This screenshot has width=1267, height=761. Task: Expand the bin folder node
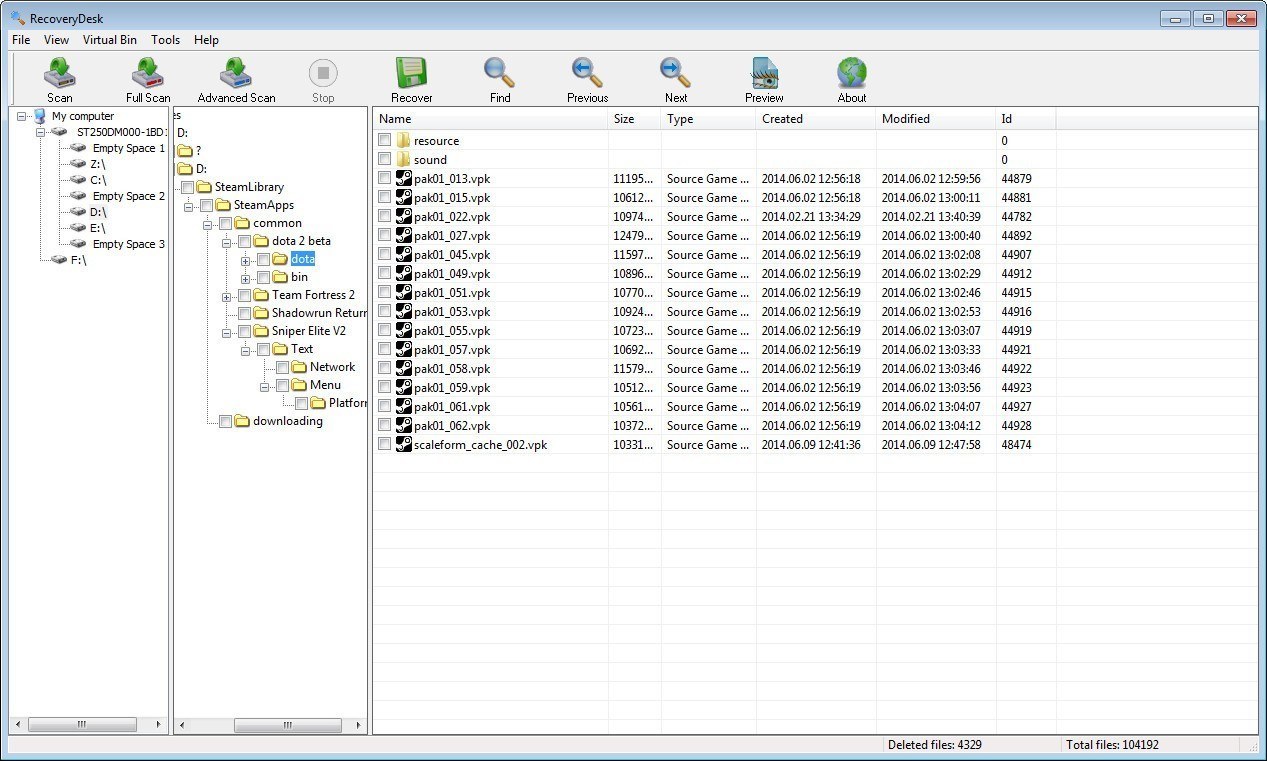pos(246,276)
